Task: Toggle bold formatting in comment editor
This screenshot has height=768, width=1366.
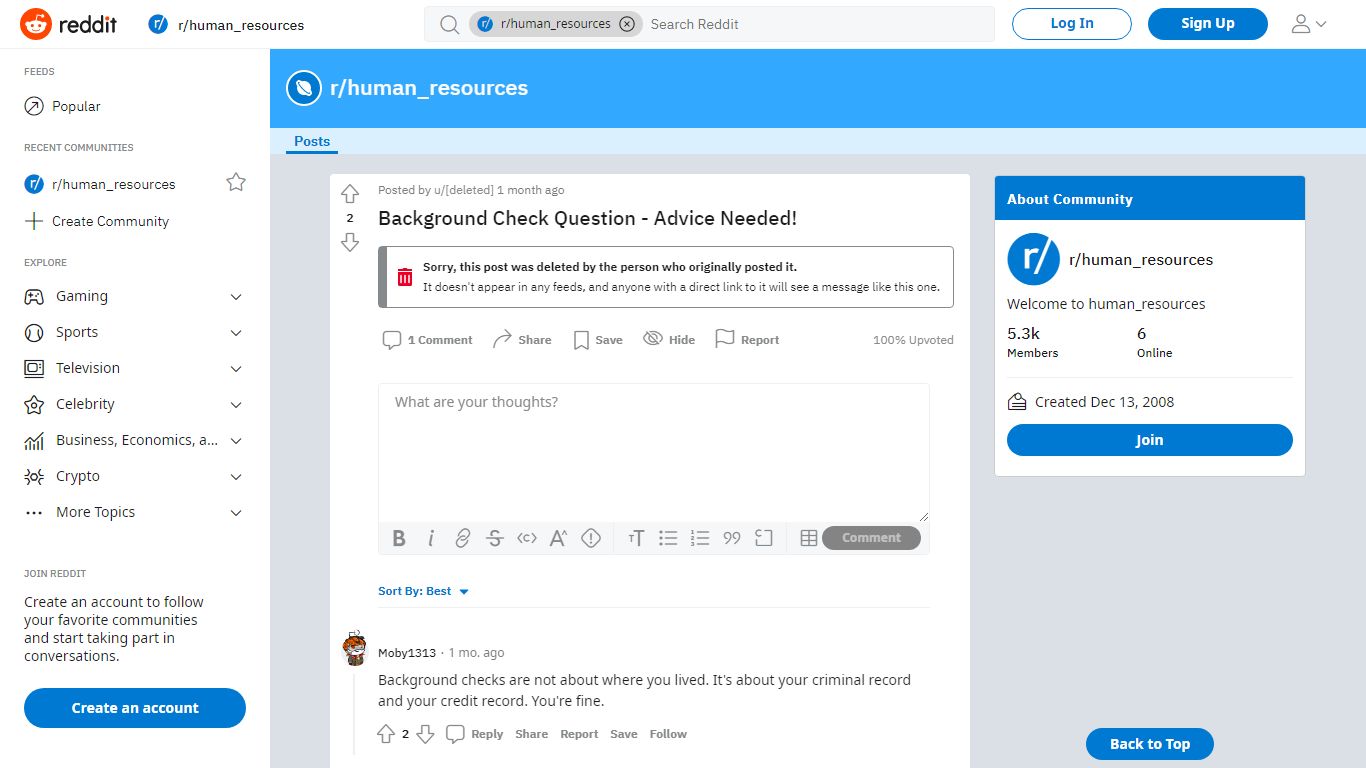Action: coord(399,538)
